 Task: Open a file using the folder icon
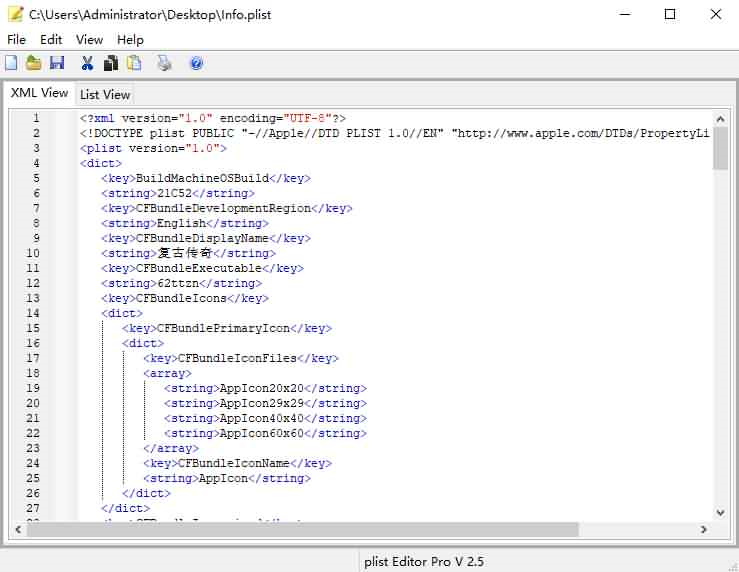(33, 63)
